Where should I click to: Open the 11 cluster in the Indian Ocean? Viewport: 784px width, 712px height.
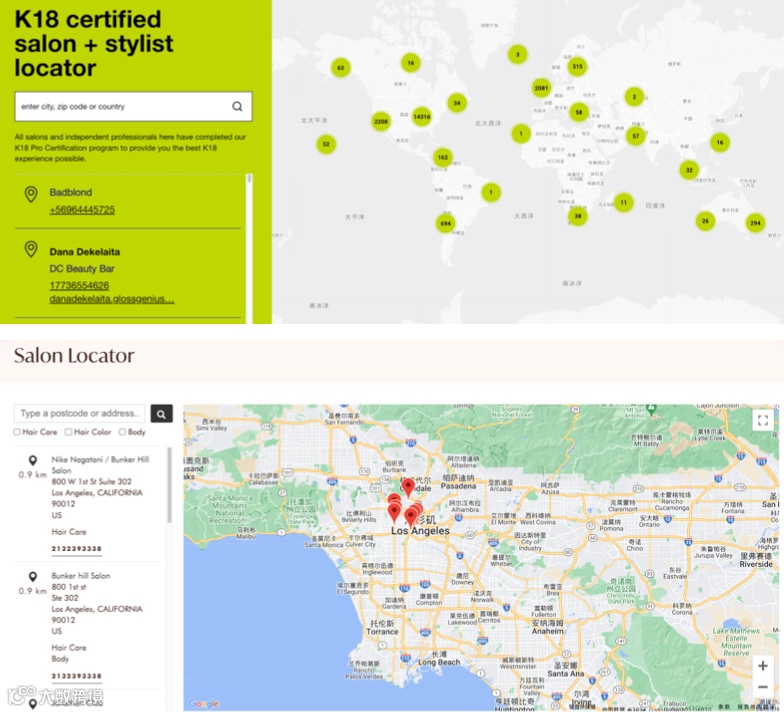624,202
